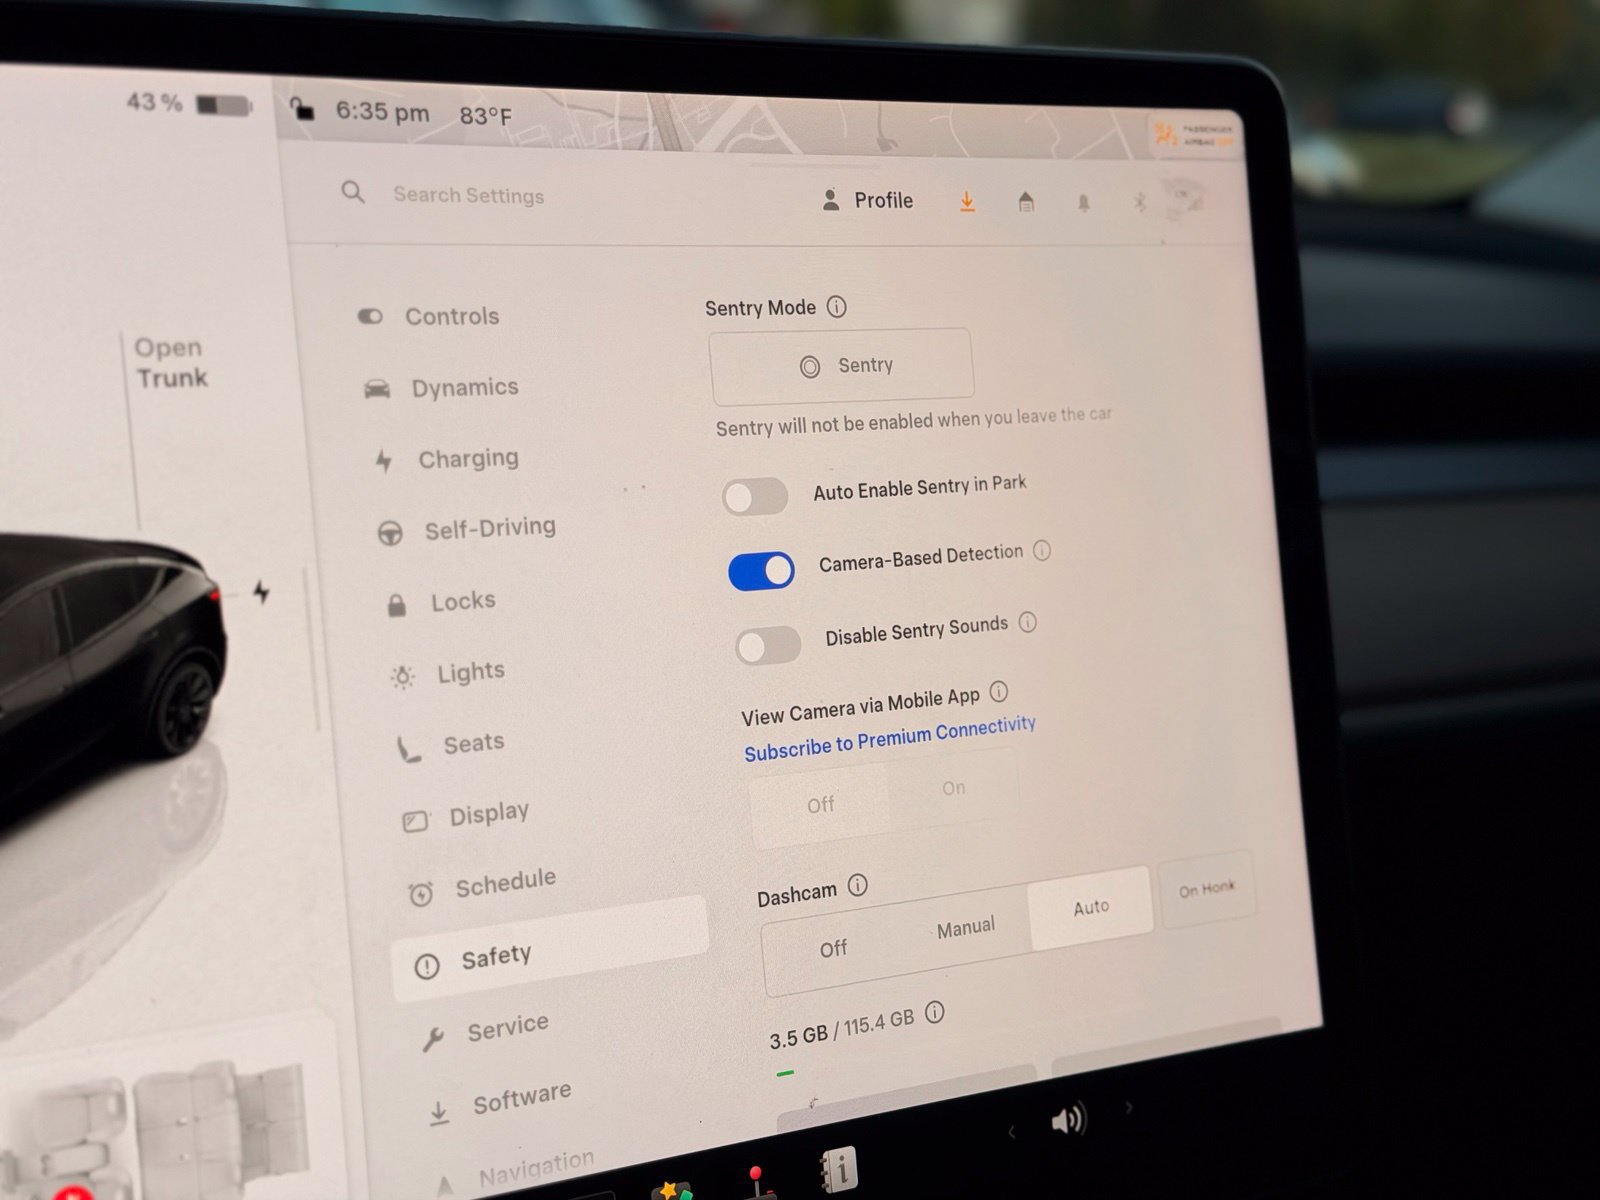This screenshot has height=1200, width=1600.
Task: Show Camera-Based Detection info
Action: [x=1042, y=550]
